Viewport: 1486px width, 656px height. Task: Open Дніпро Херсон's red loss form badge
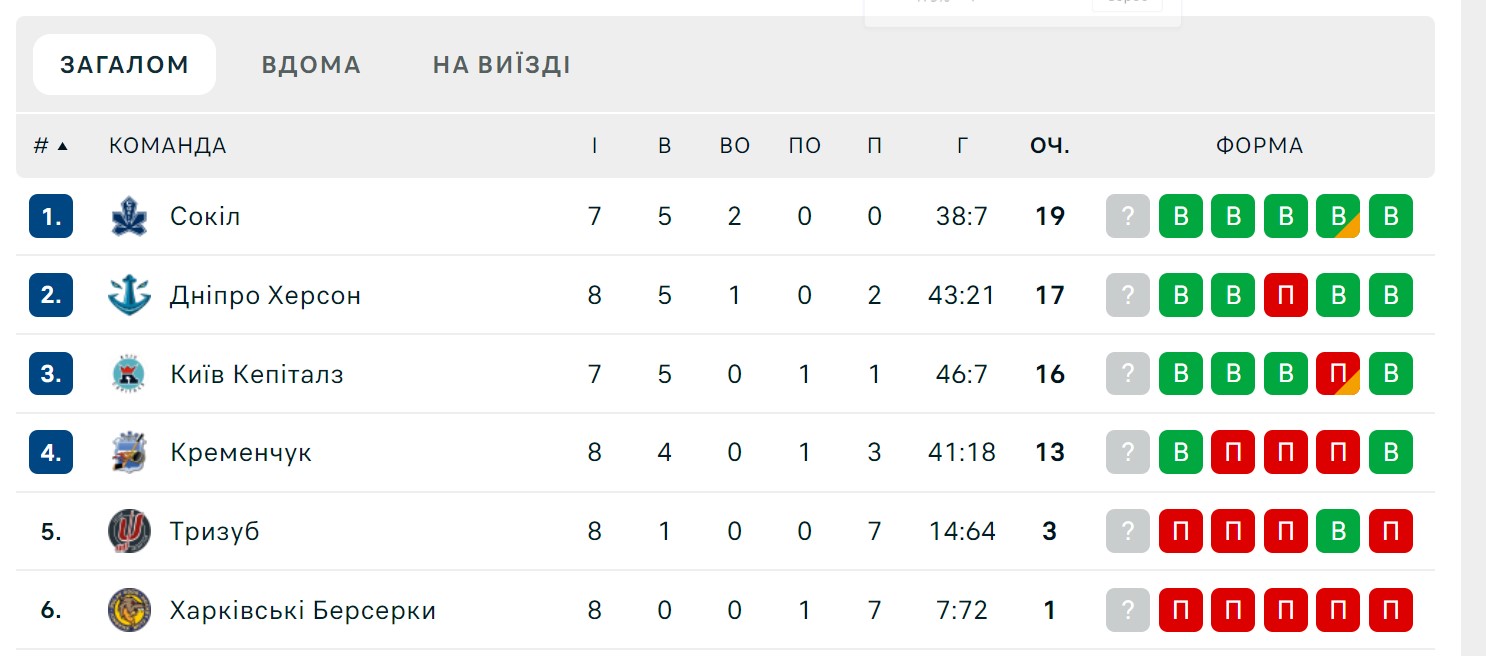1286,295
